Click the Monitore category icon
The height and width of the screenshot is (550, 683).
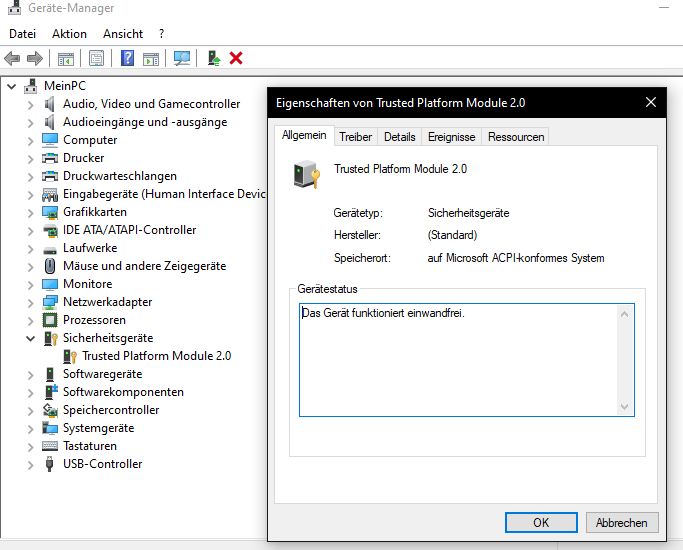pyautogui.click(x=50, y=284)
